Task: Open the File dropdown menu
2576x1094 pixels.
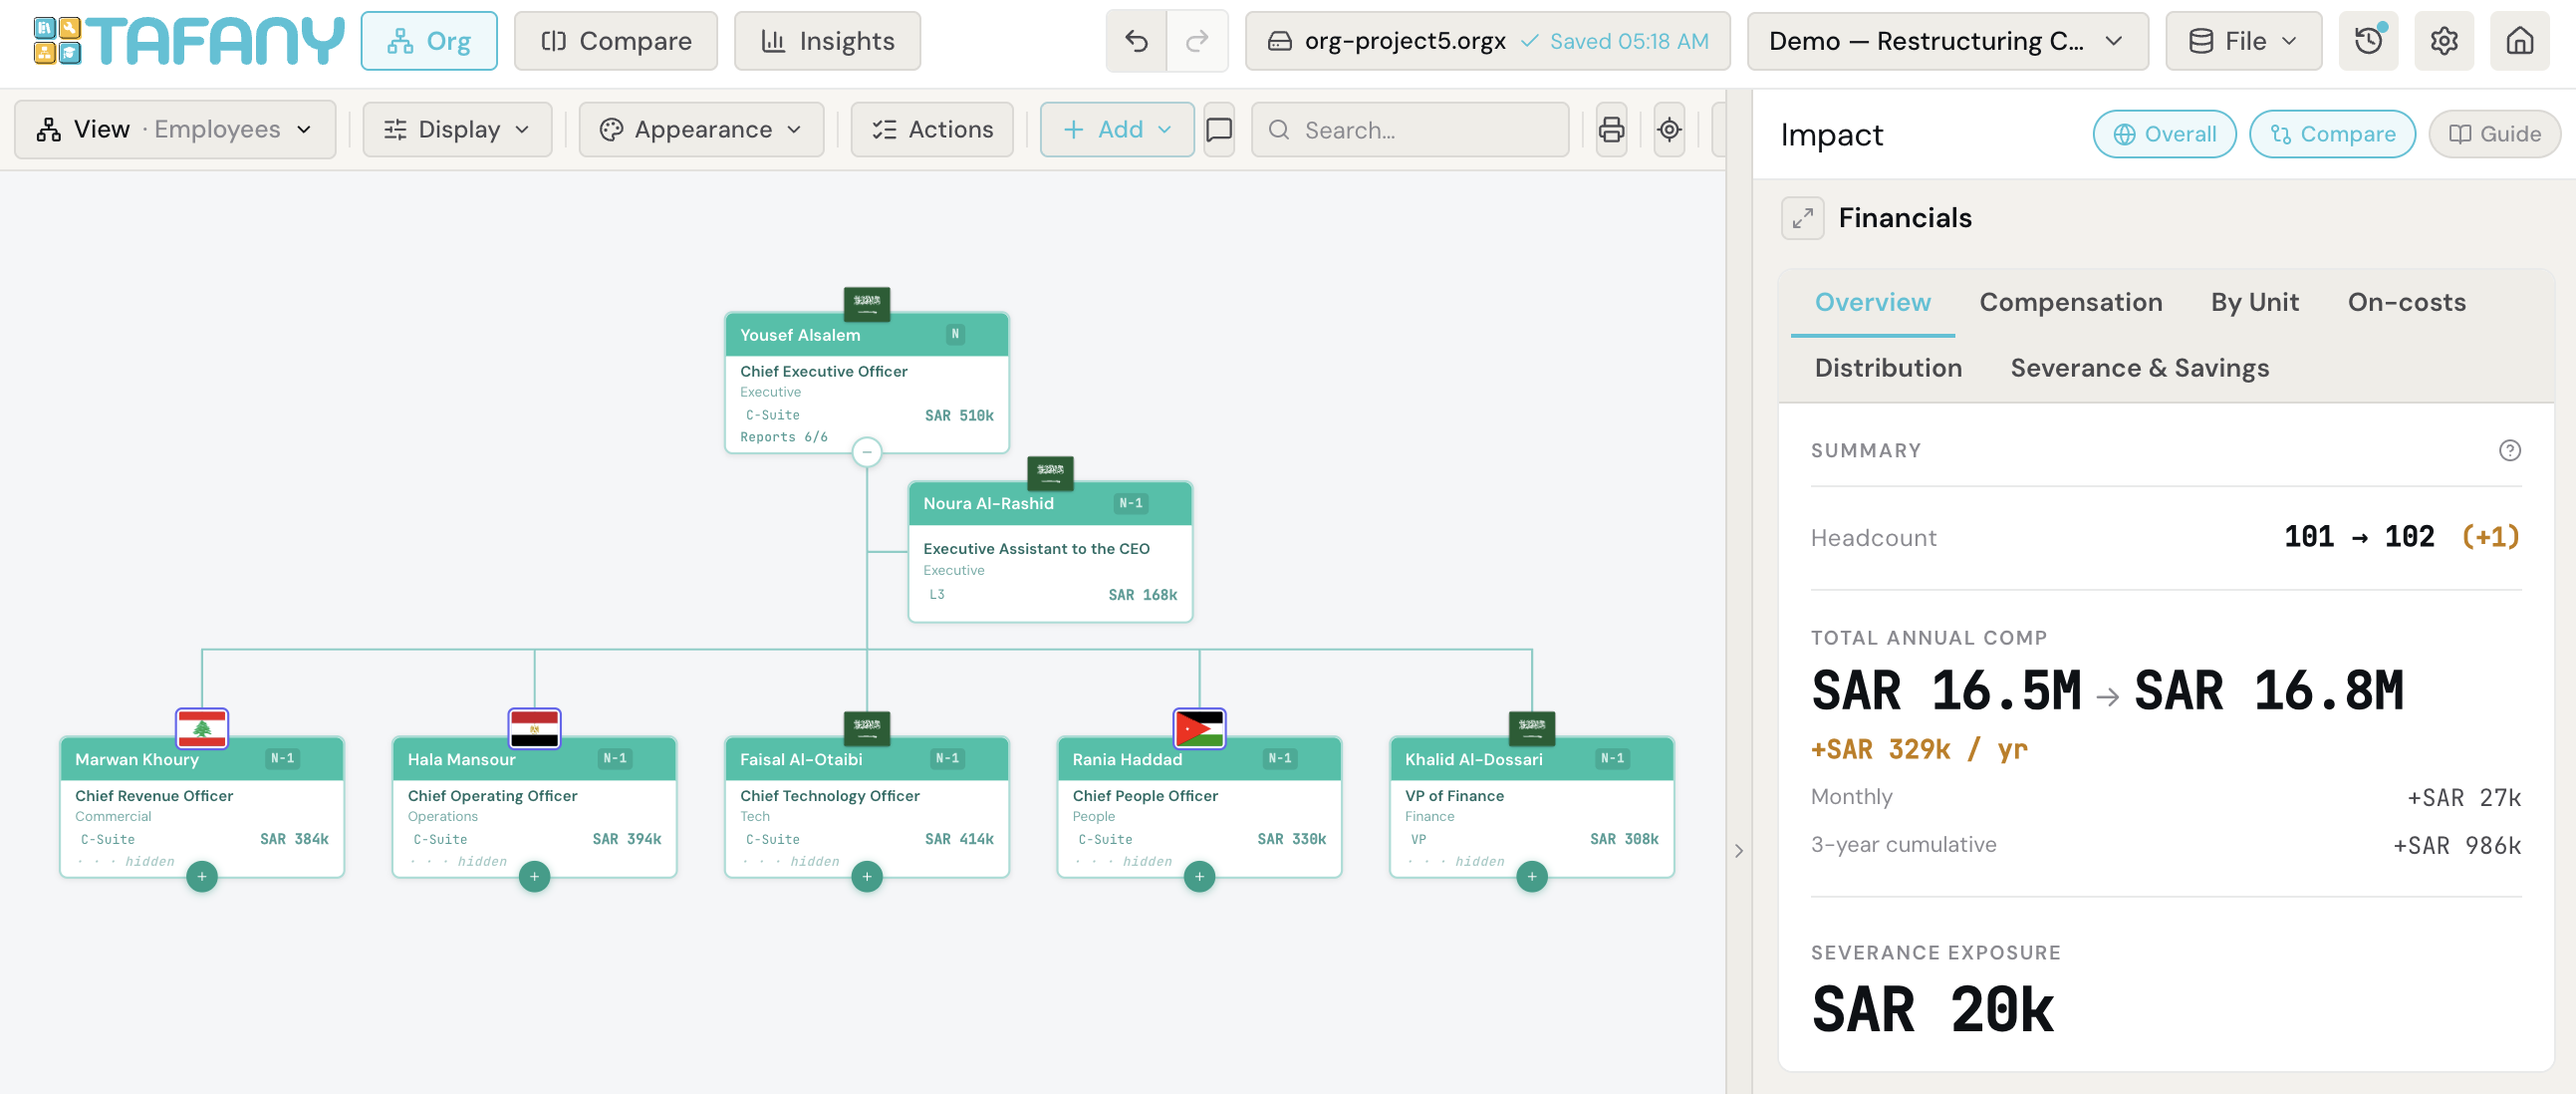Action: [2243, 41]
